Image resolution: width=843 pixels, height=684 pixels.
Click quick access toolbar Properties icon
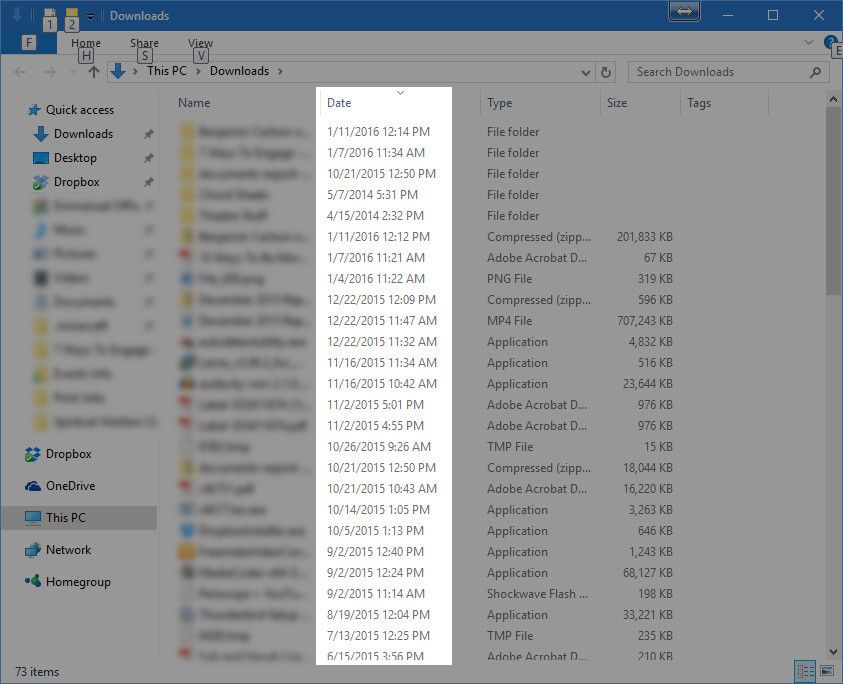tap(49, 15)
